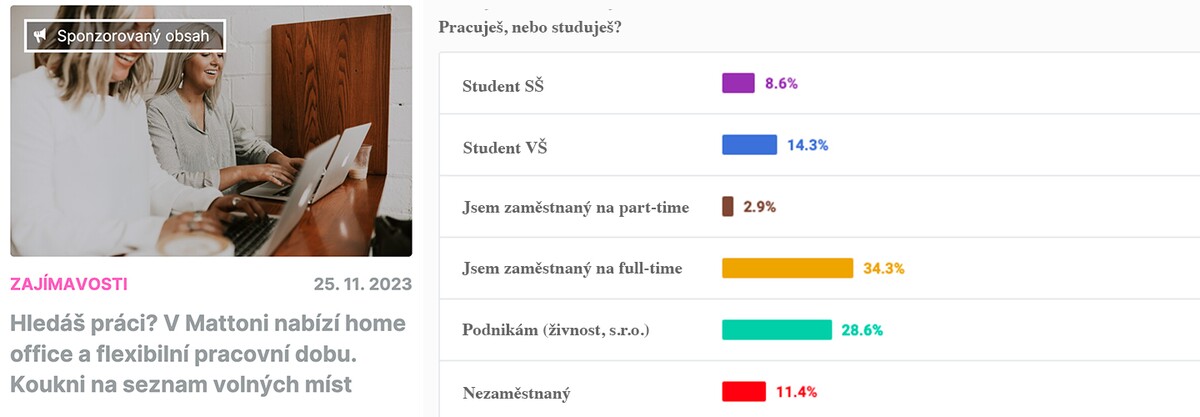The image size is (1200, 417).
Task: Click the teal Podnikám result bar
Action: 777,330
